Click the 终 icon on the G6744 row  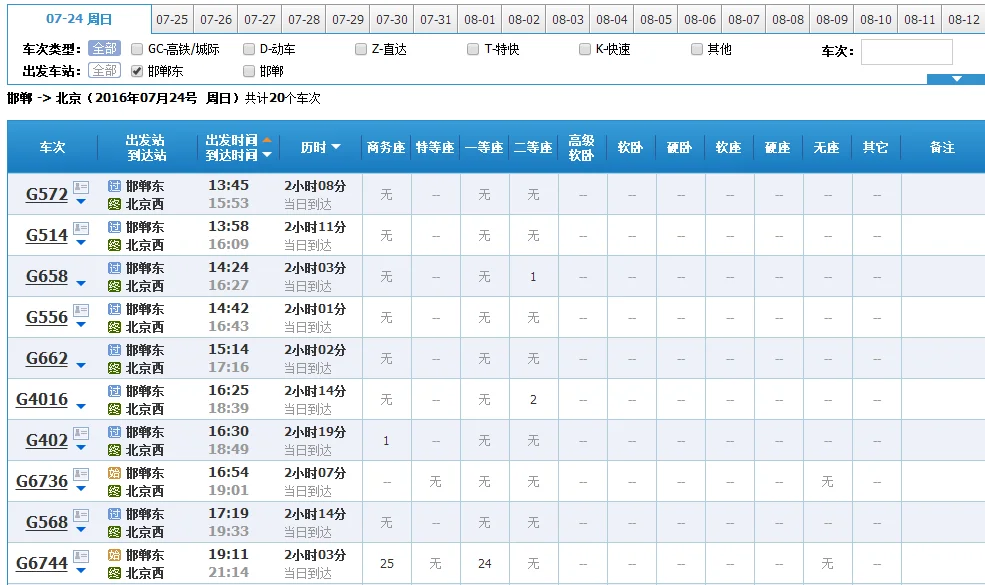click(113, 570)
